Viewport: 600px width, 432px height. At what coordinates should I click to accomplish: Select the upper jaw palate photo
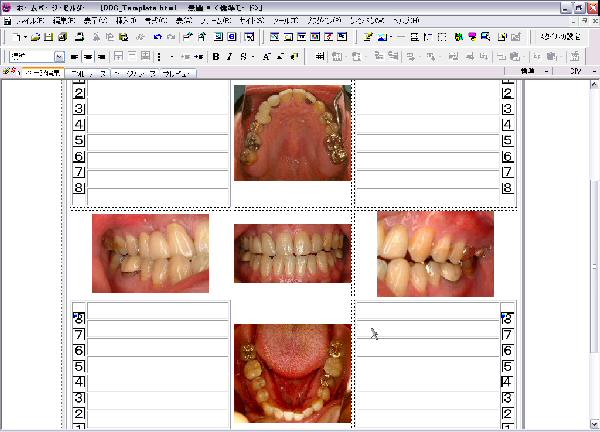pos(293,133)
